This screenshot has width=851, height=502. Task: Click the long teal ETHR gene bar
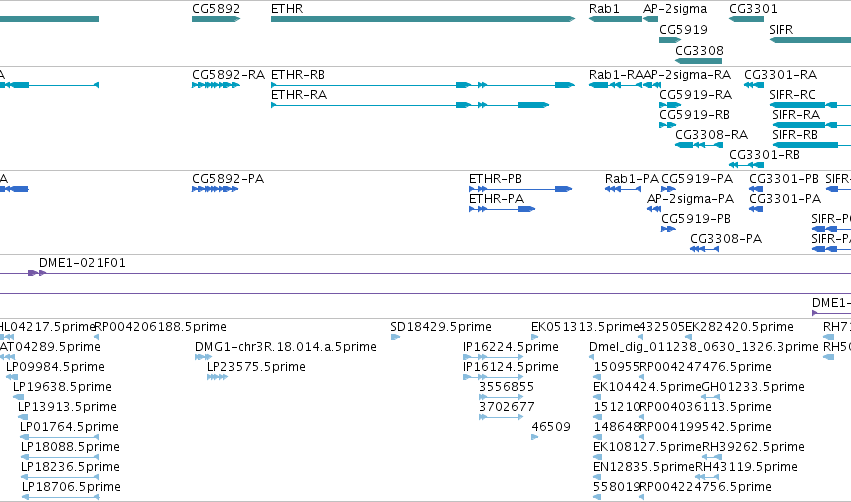coord(423,19)
